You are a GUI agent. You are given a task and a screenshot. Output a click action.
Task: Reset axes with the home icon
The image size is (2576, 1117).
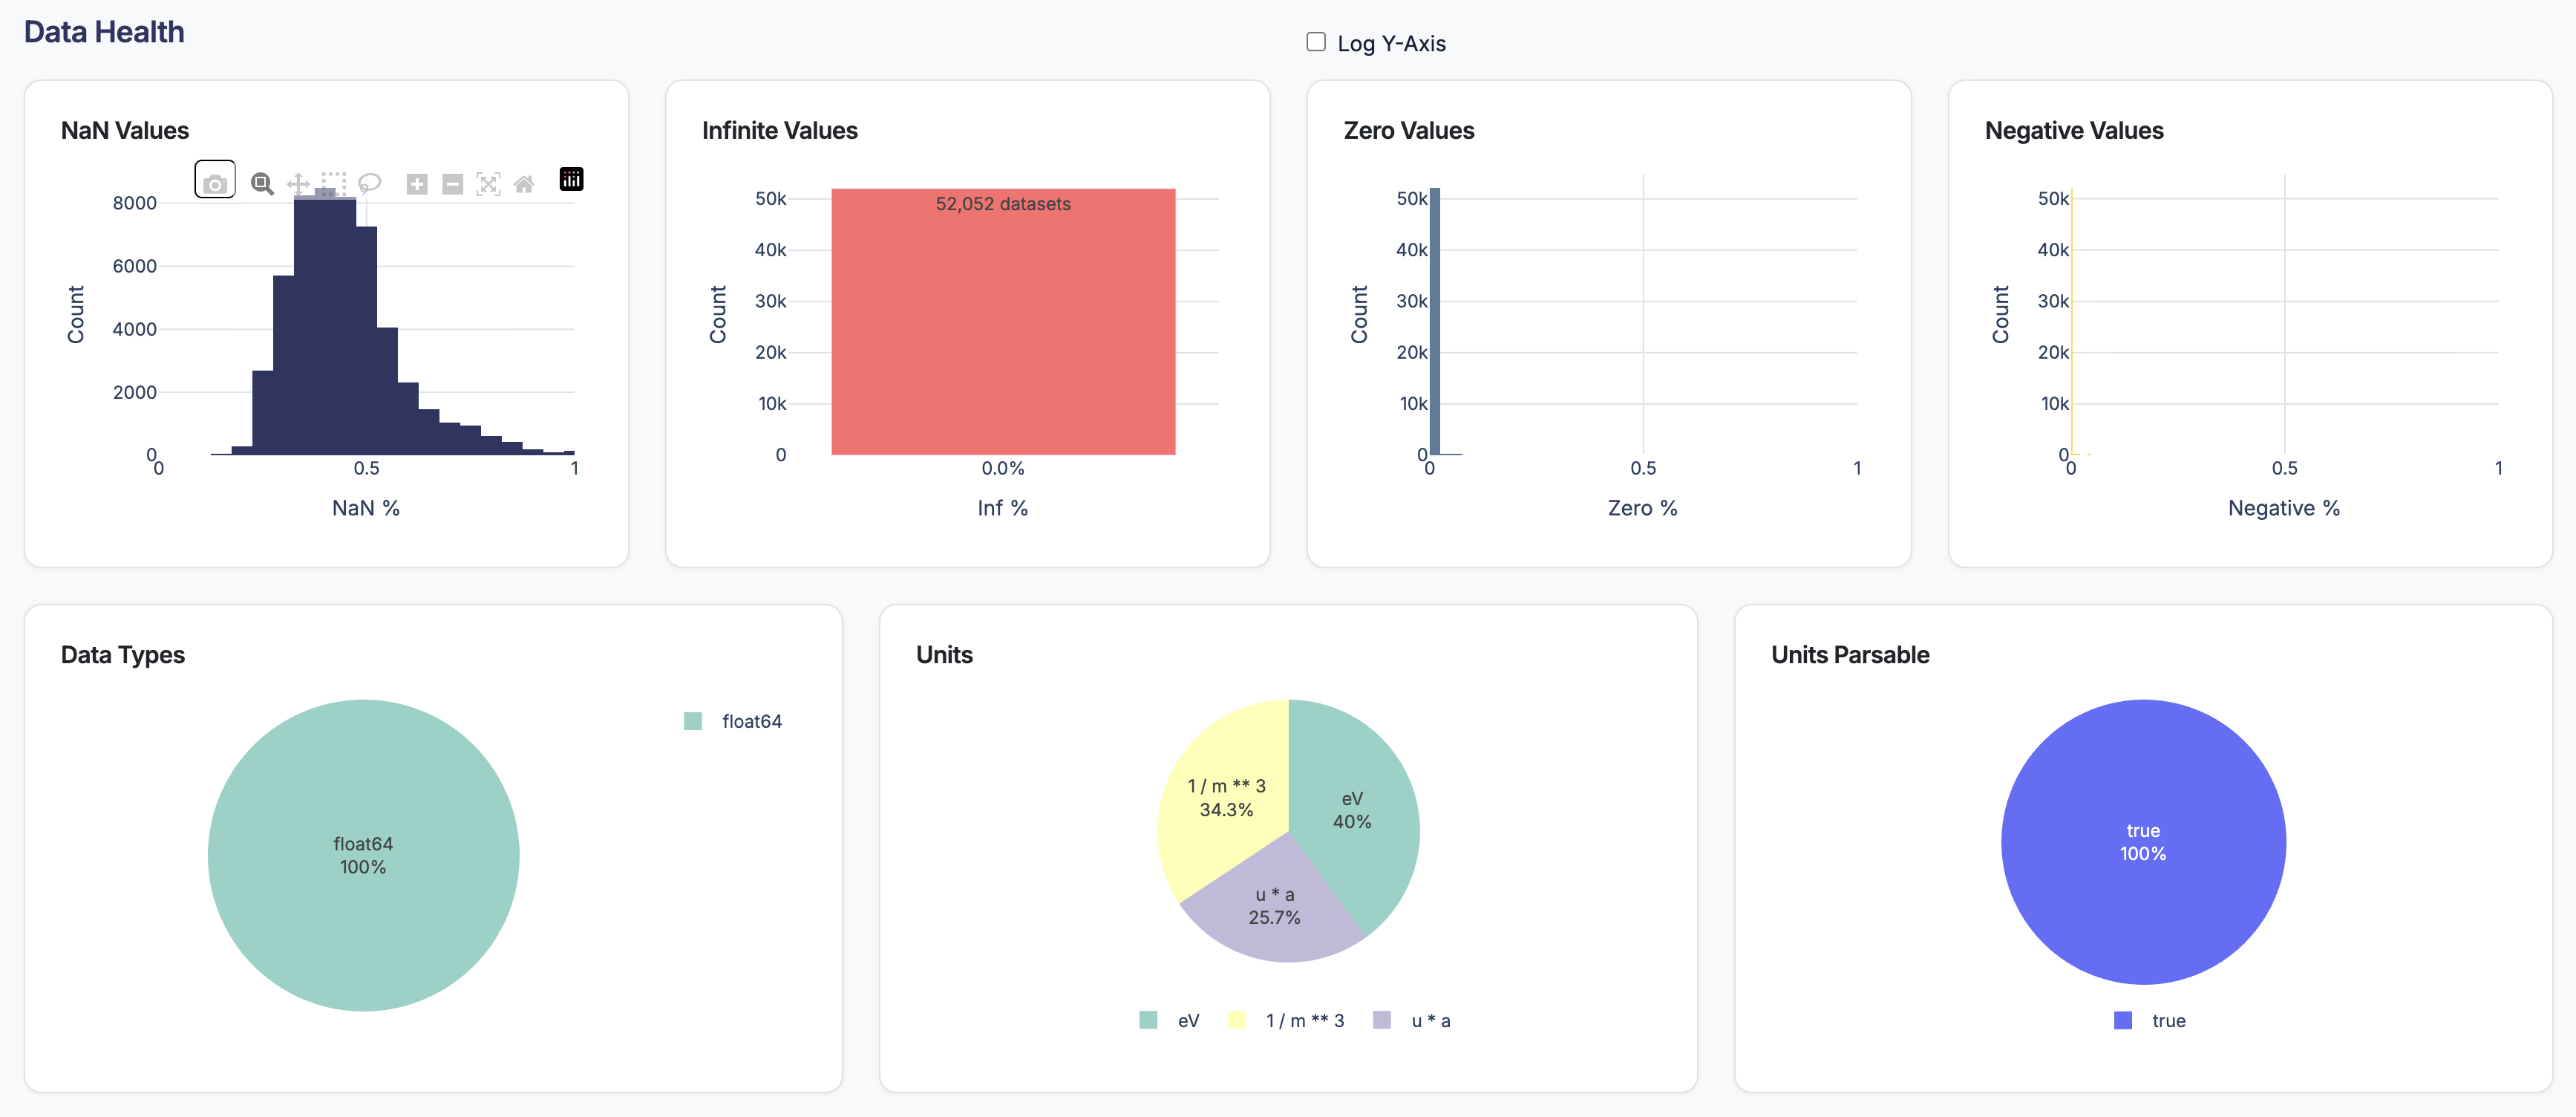(x=524, y=183)
